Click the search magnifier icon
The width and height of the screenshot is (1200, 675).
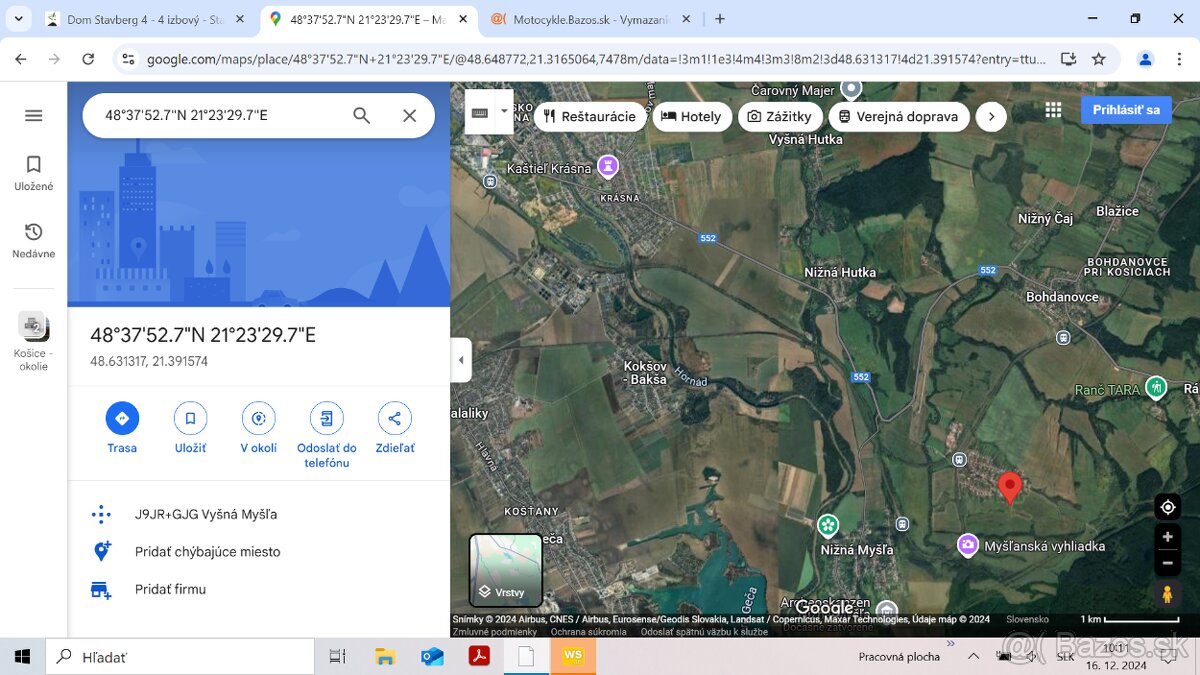362,116
